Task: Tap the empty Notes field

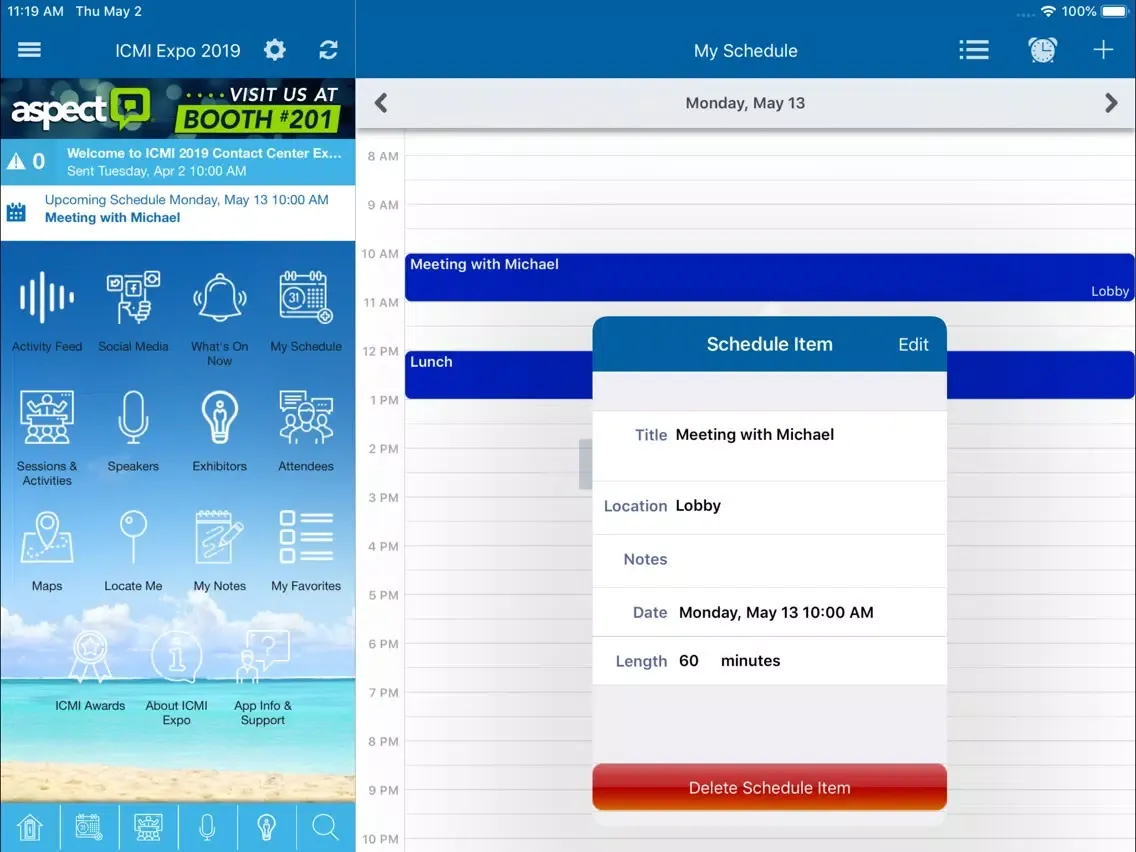Action: pyautogui.click(x=769, y=559)
